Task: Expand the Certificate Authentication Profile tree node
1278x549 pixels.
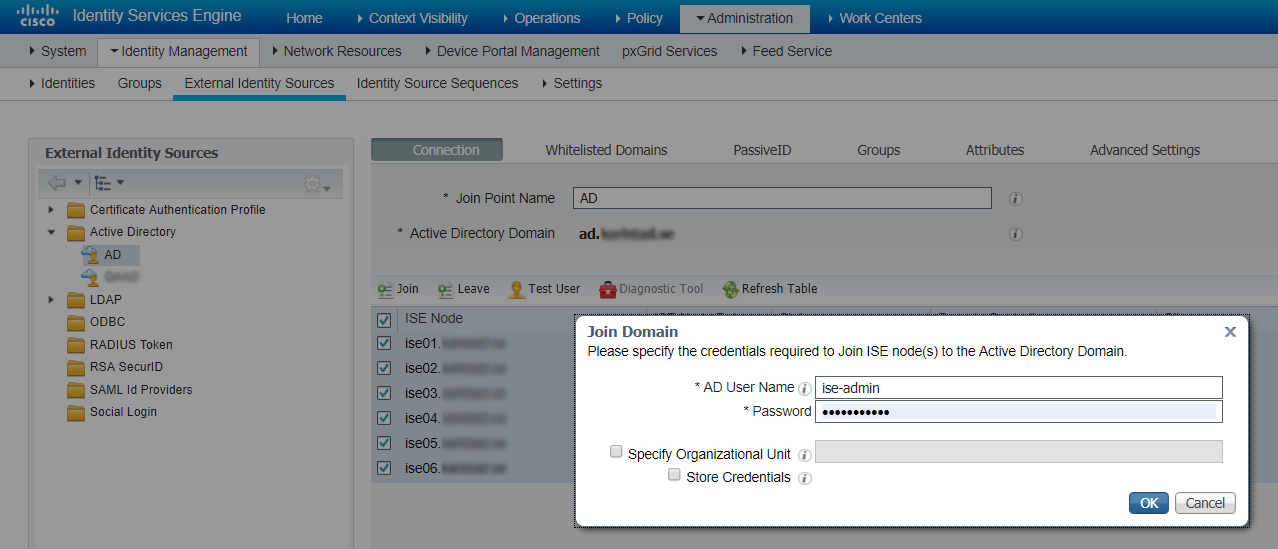Action: [51, 210]
